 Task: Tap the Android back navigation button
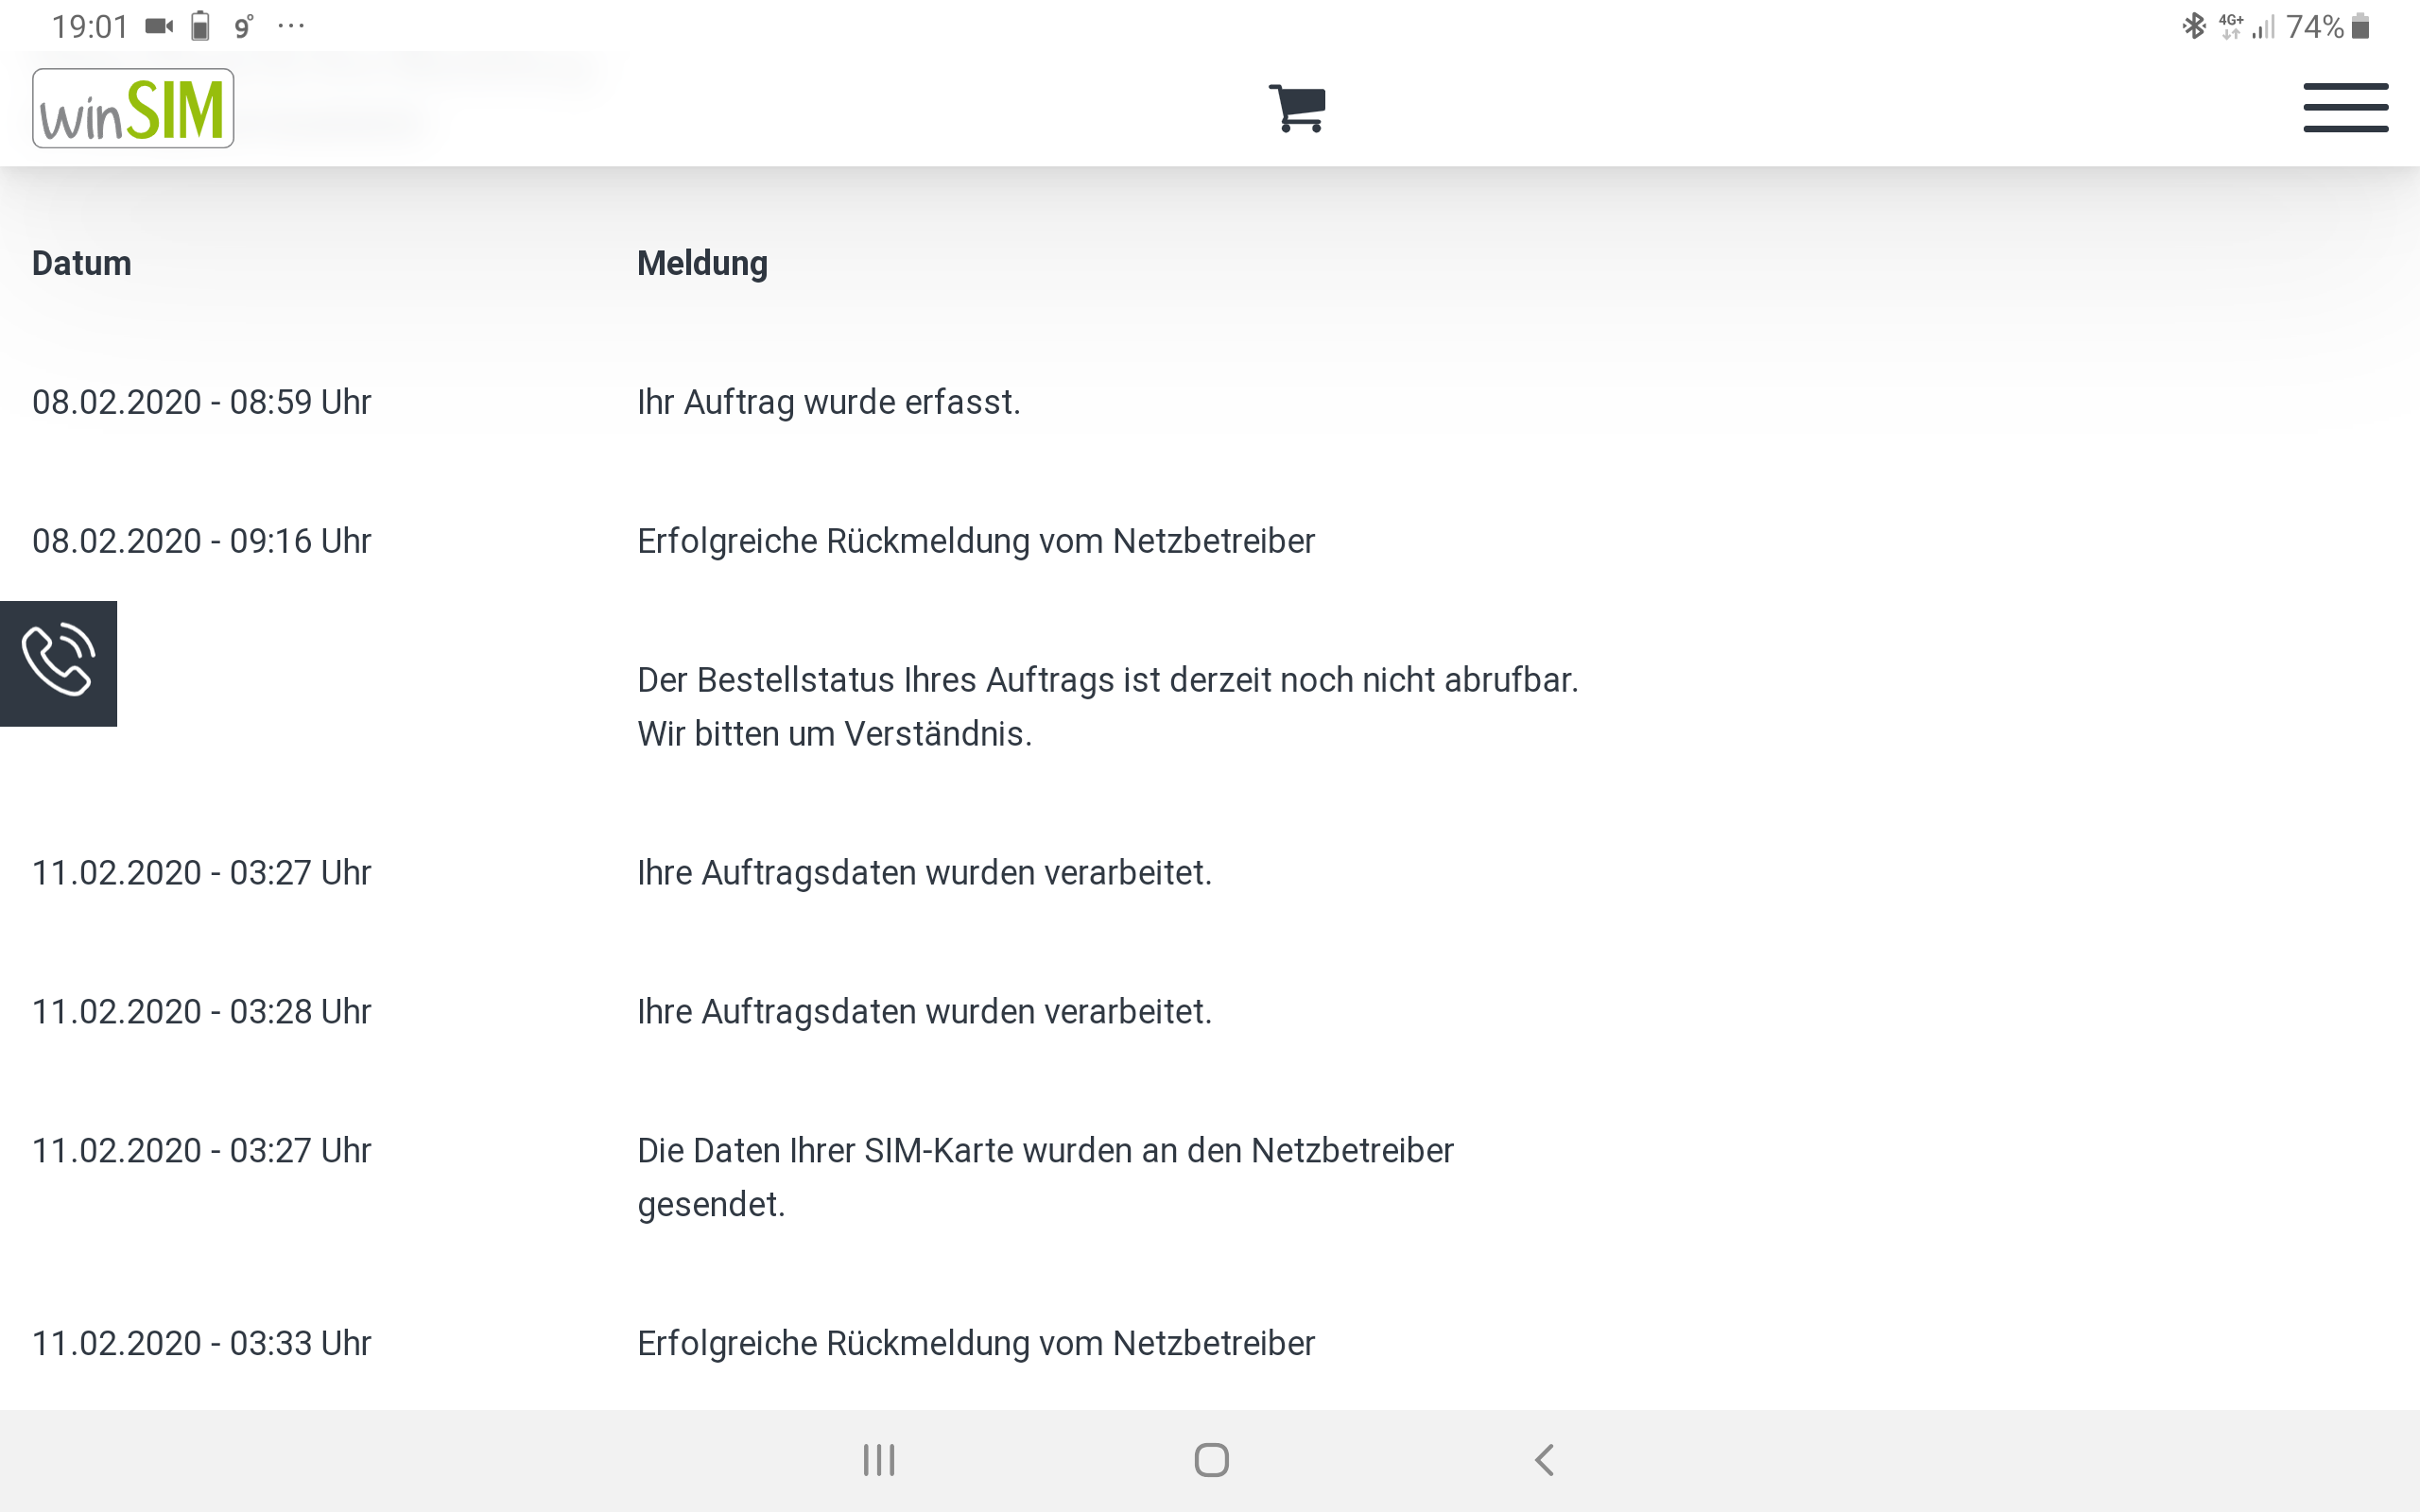coord(1543,1458)
